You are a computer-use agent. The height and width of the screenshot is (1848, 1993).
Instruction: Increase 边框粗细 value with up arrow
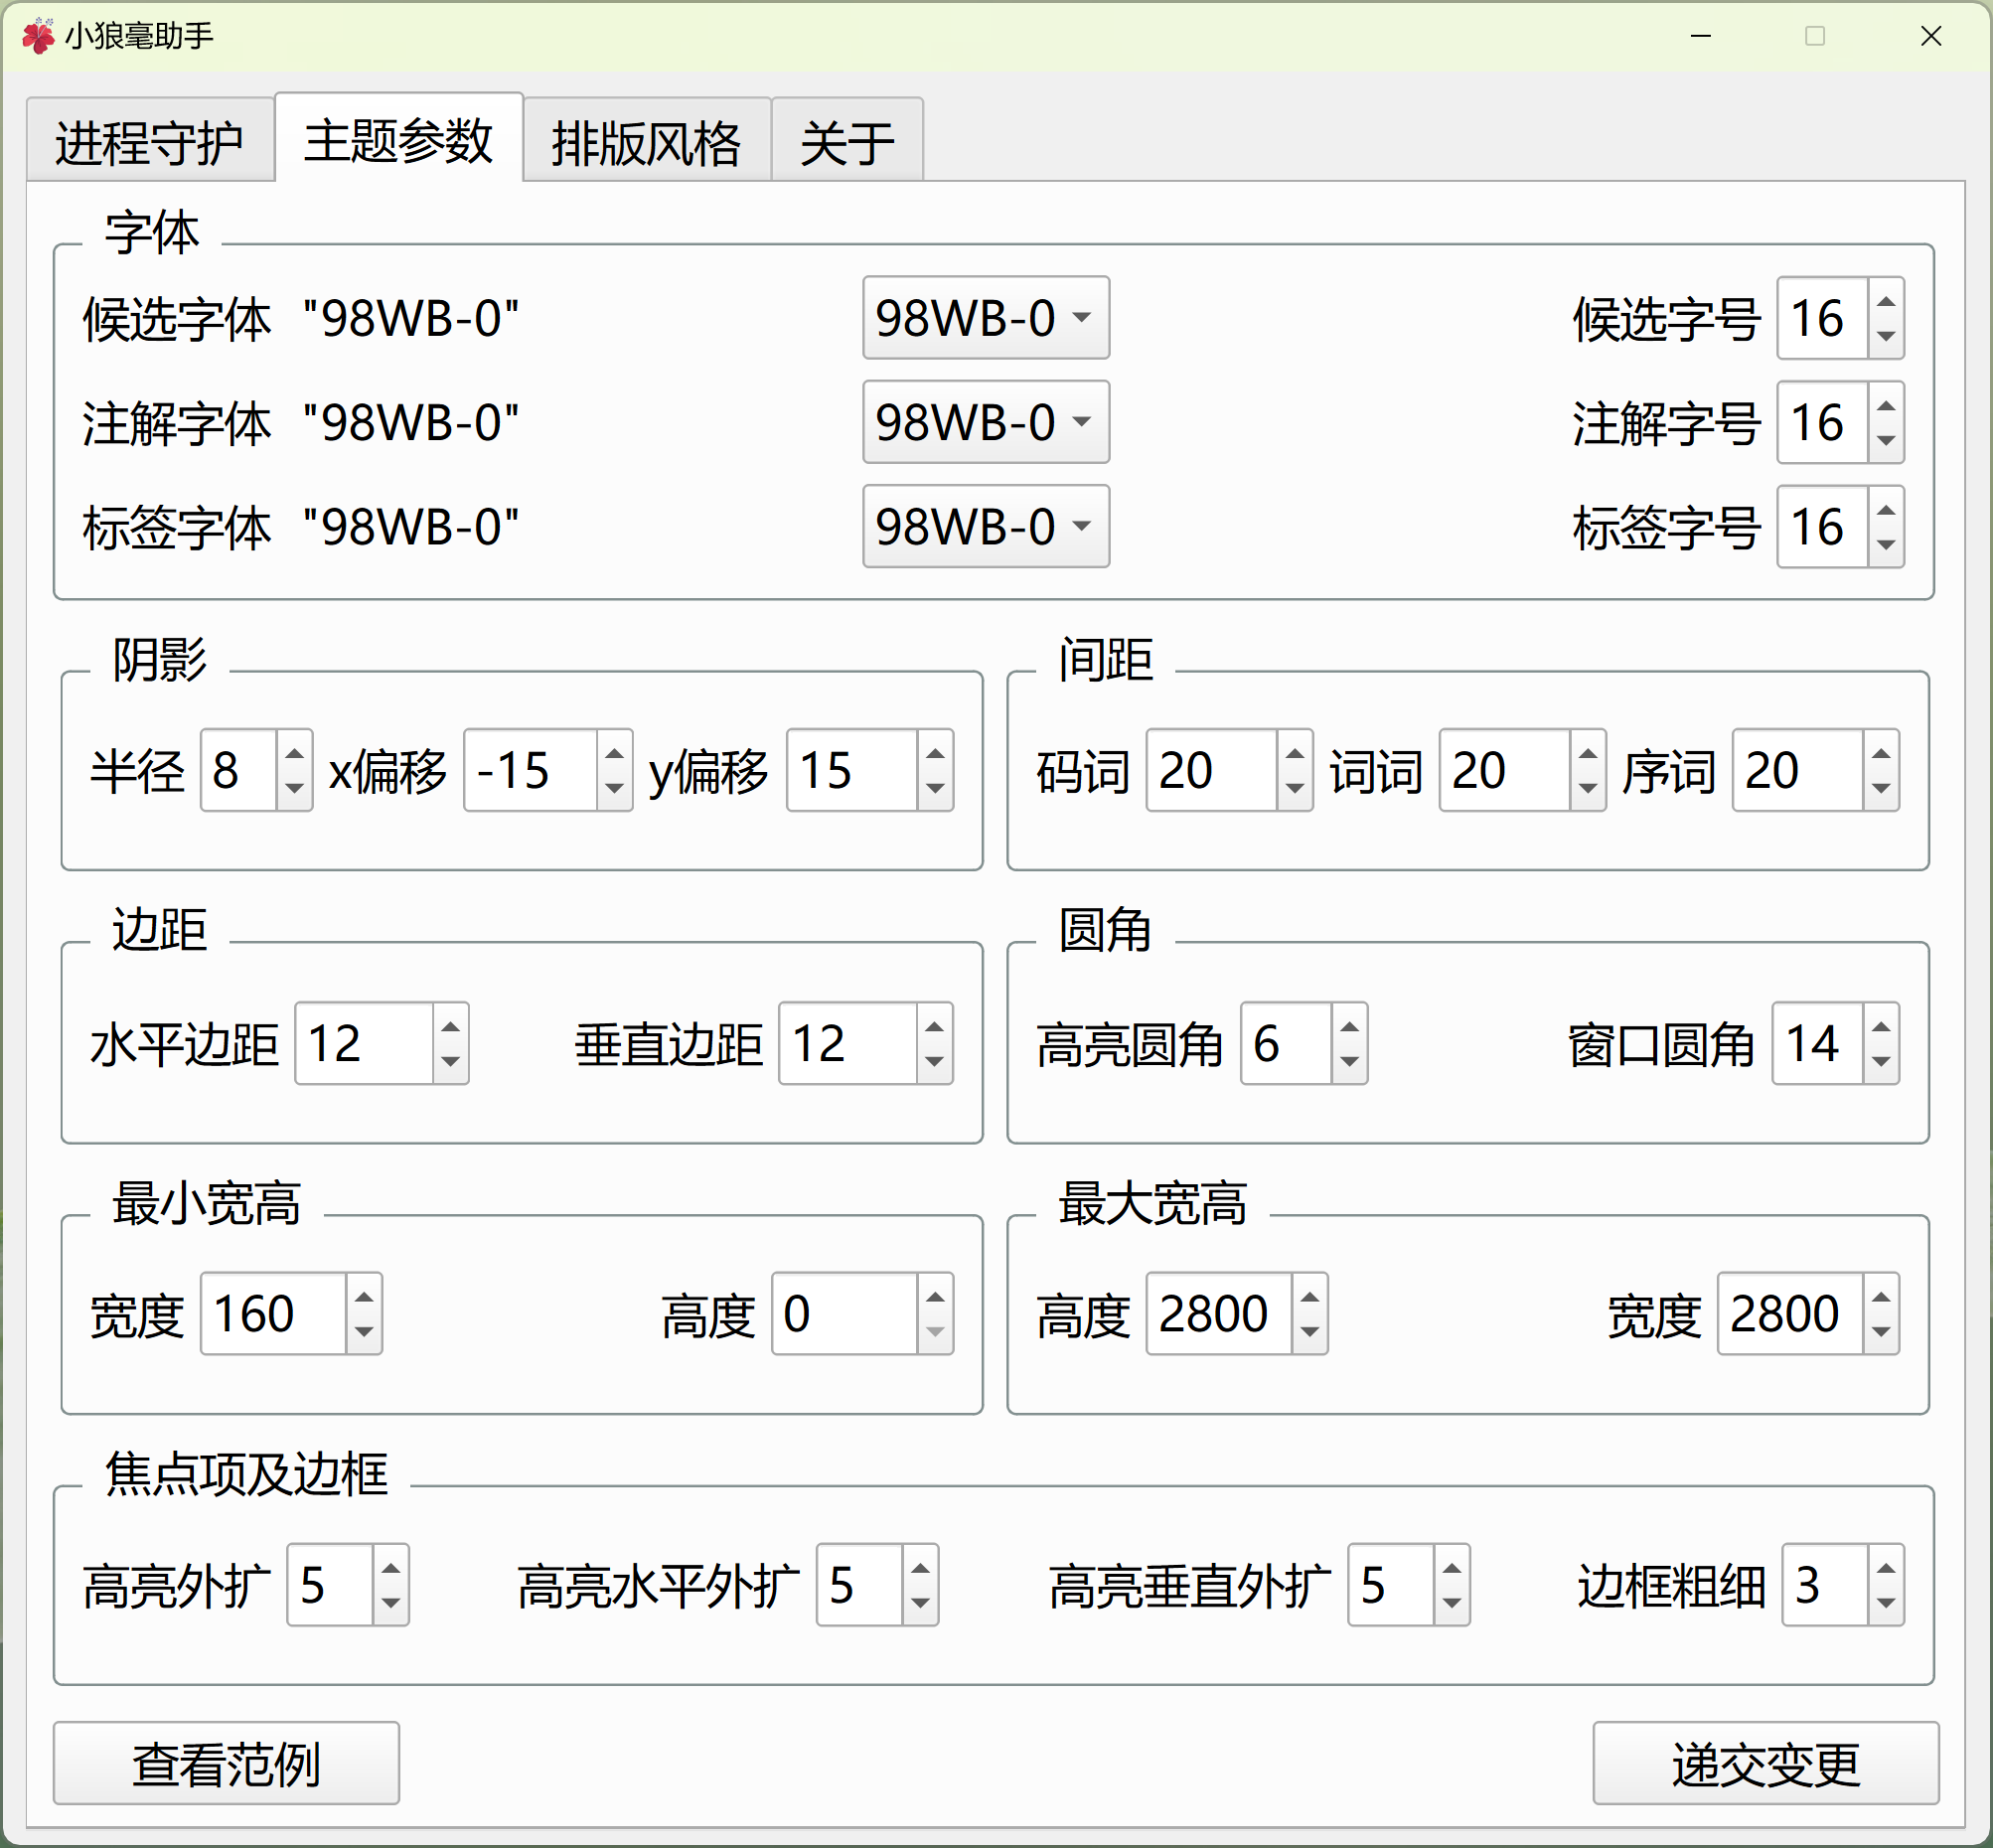(1885, 1569)
